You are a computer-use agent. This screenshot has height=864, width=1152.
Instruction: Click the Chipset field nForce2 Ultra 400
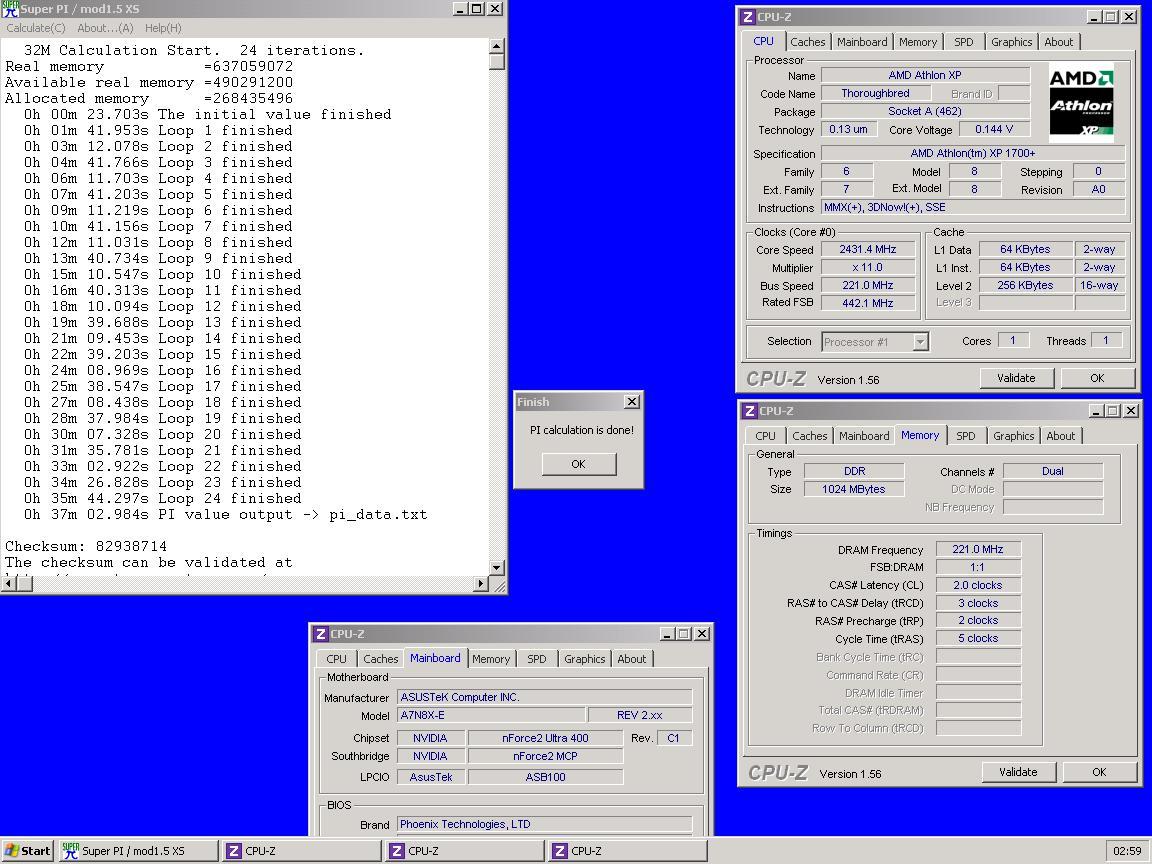[545, 738]
